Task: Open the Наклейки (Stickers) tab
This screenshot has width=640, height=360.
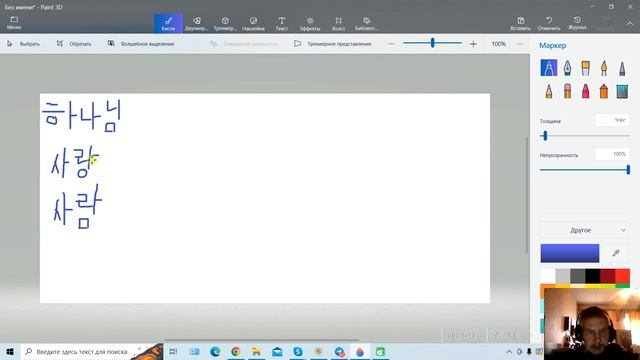Action: [x=253, y=24]
